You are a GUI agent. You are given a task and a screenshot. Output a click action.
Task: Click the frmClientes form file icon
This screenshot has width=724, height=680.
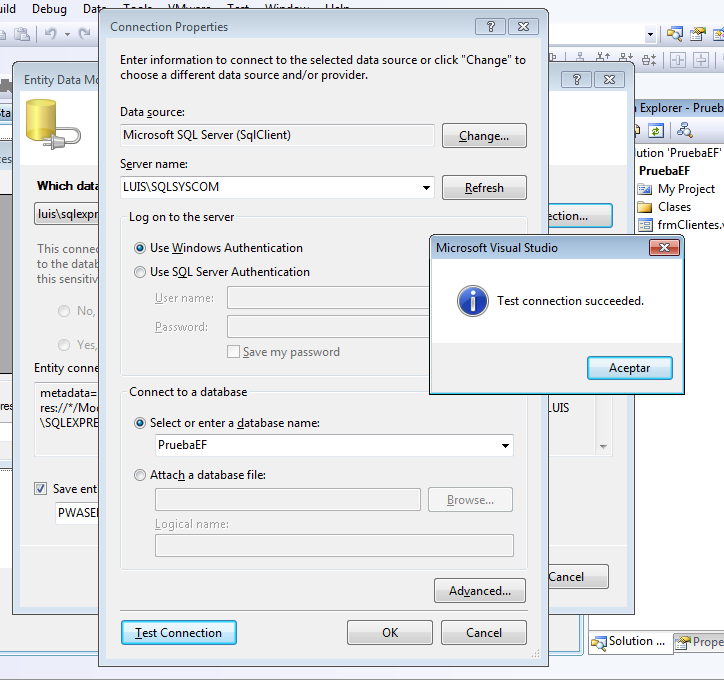[645, 225]
